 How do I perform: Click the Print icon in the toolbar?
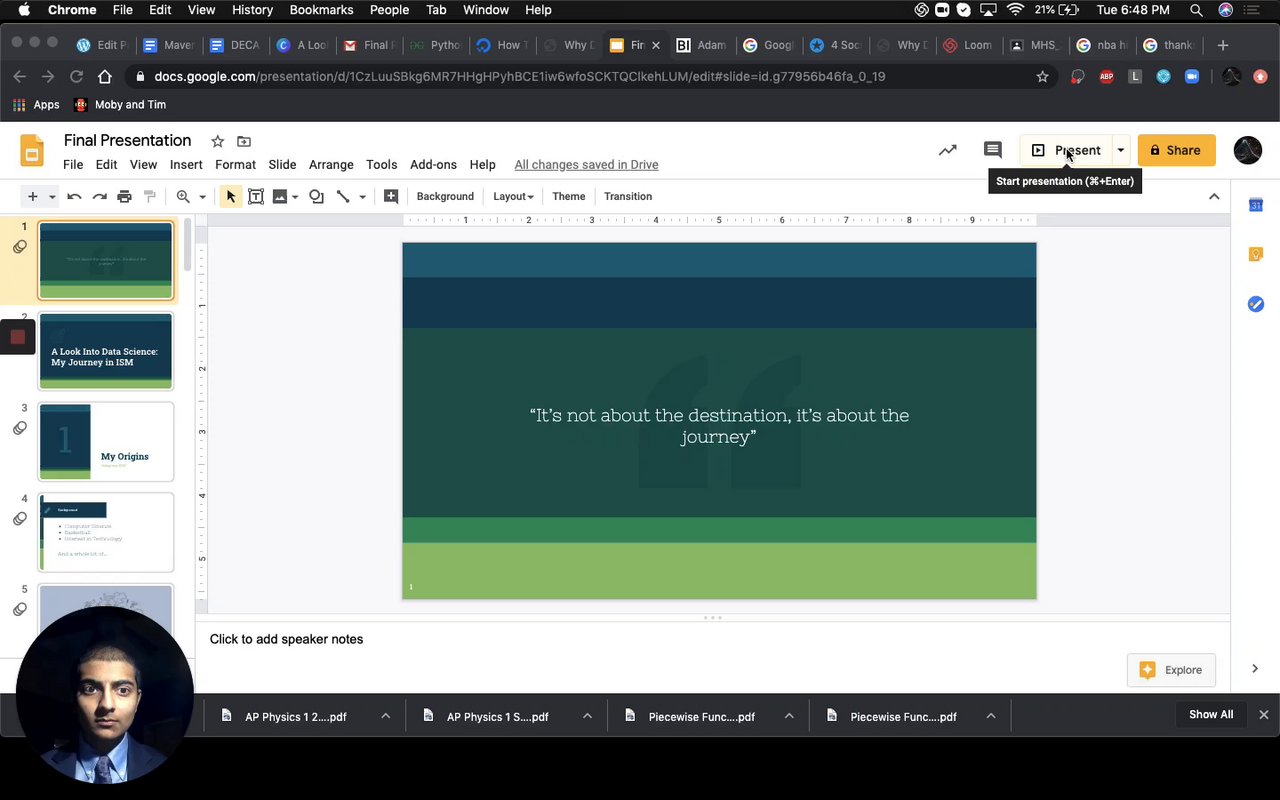coord(124,197)
